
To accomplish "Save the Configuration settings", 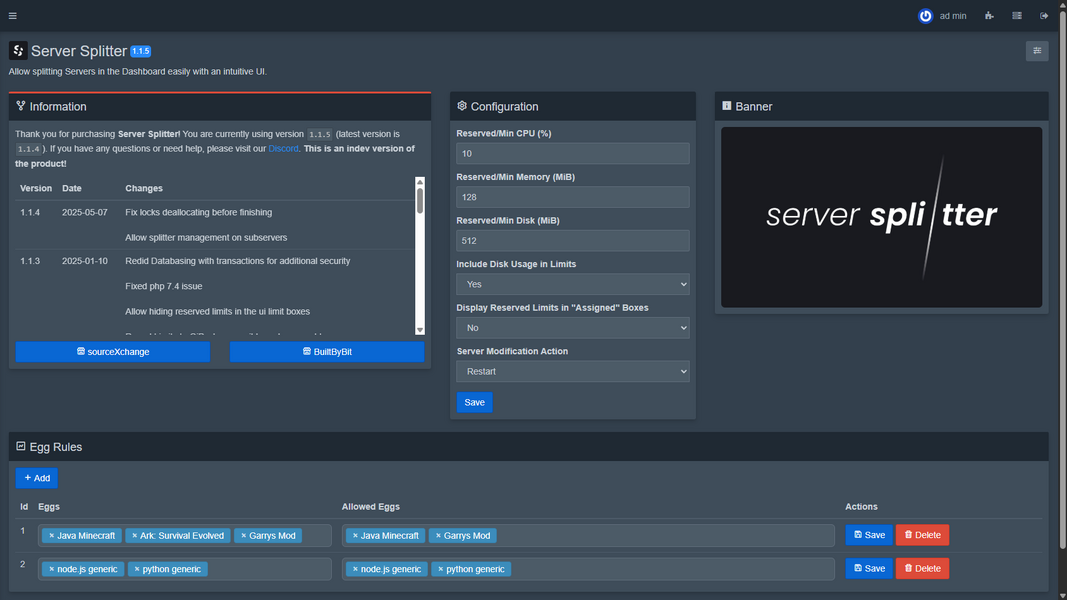I will tap(474, 402).
